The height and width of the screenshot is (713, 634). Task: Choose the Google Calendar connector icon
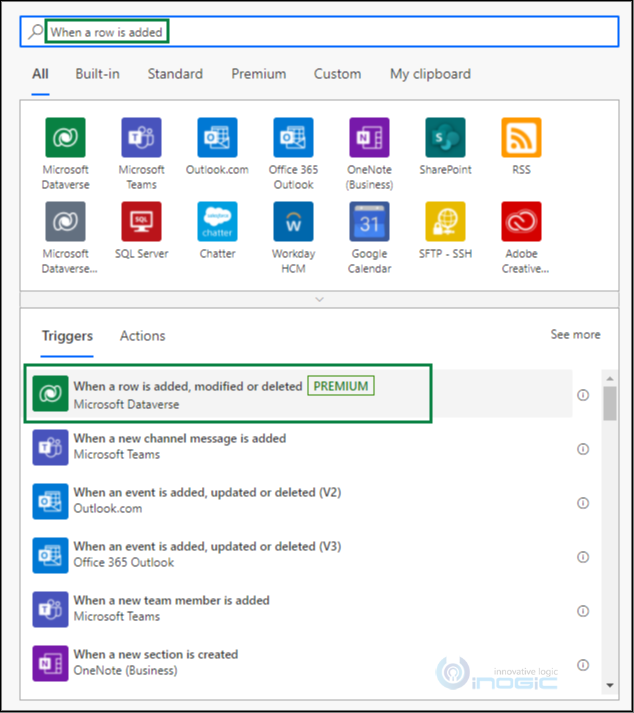(x=369, y=222)
